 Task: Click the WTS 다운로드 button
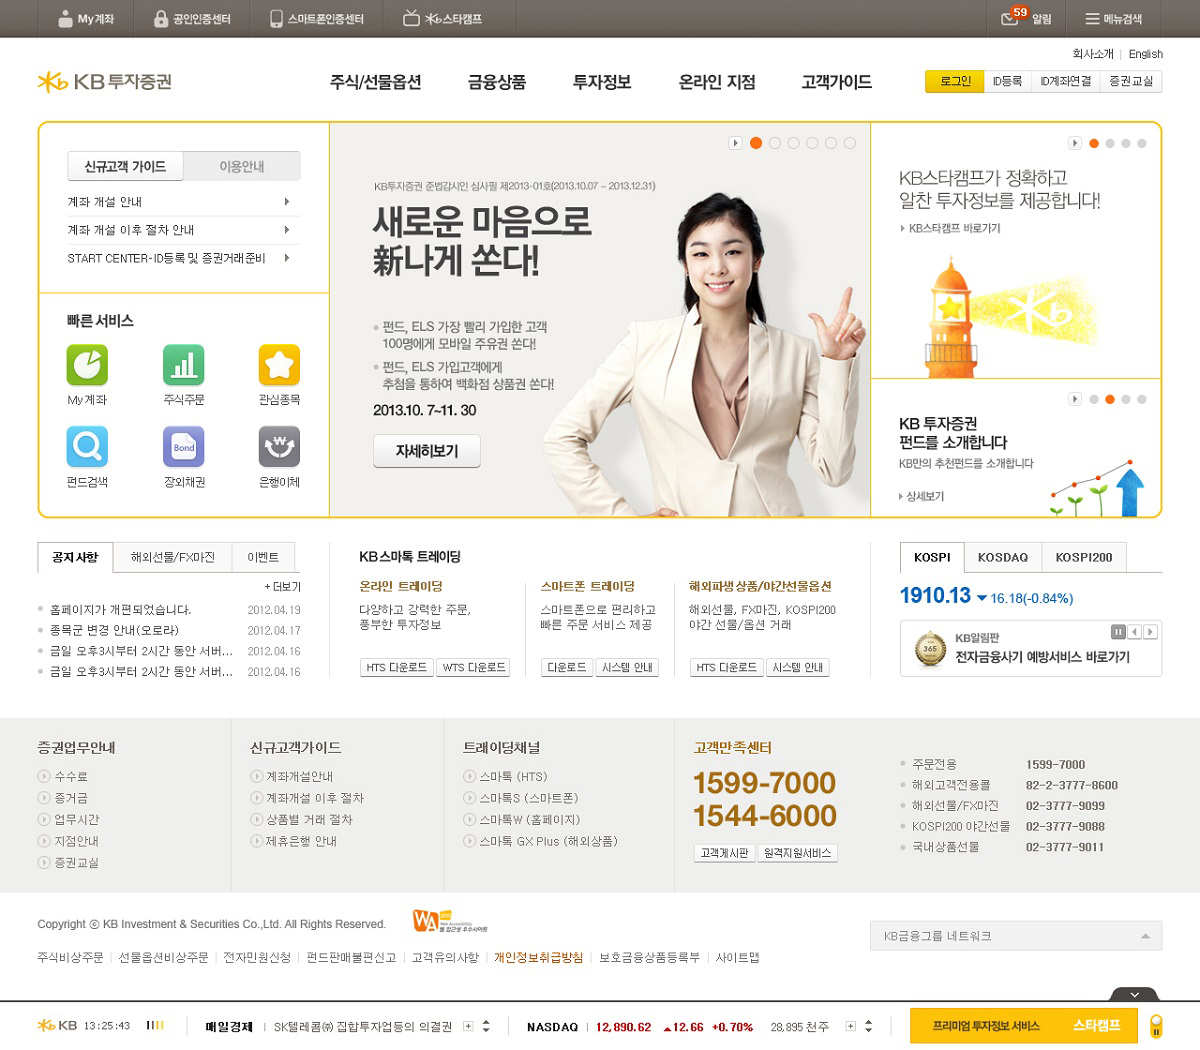(474, 667)
